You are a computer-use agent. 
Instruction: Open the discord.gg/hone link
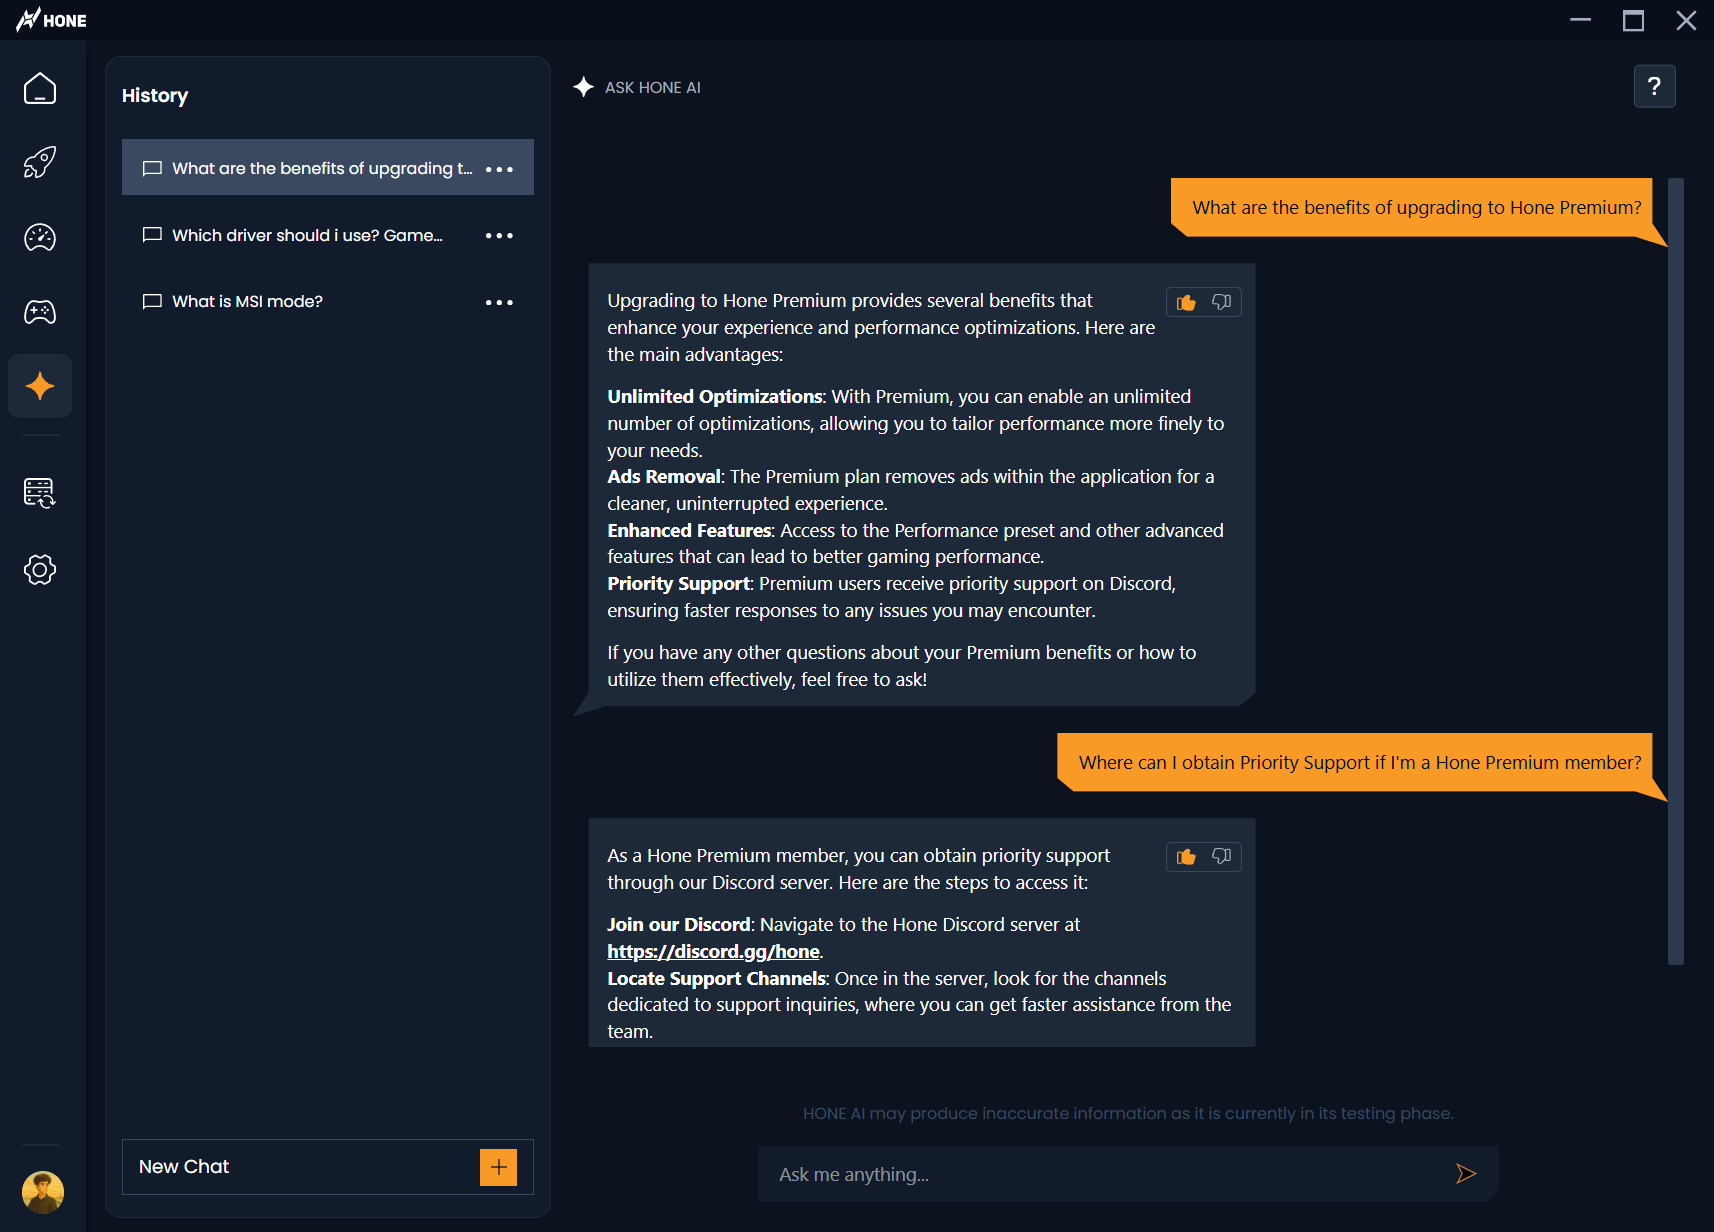(x=713, y=952)
